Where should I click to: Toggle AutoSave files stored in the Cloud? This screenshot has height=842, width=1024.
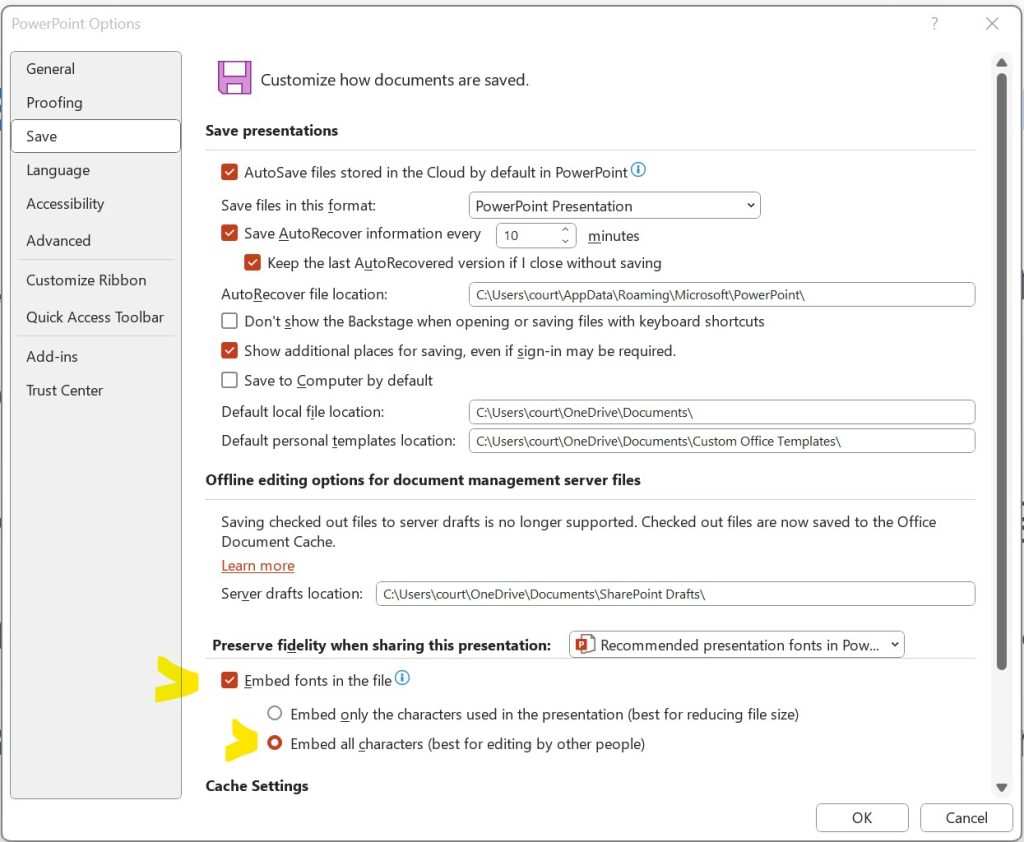[x=229, y=172]
